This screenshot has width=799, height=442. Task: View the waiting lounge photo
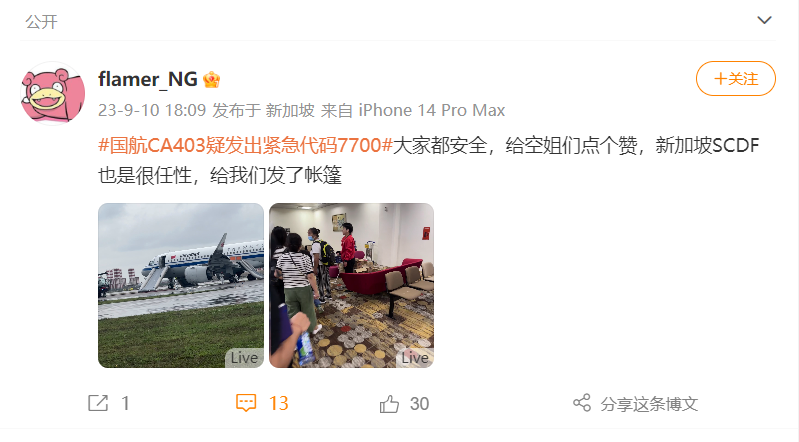(352, 285)
